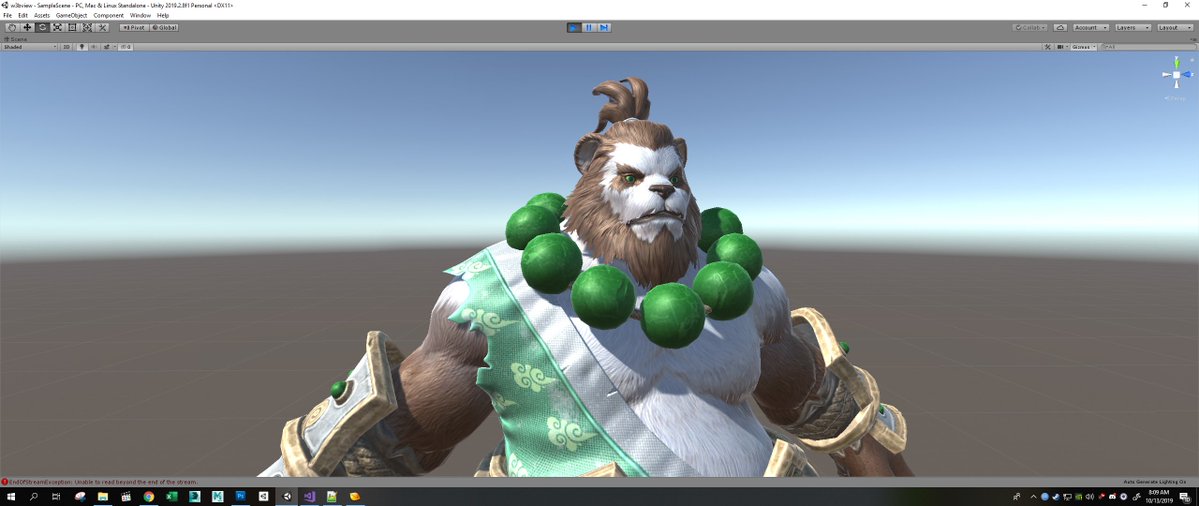Viewport: 1199px width, 506px height.
Task: Open the Edit menu
Action: (x=23, y=15)
